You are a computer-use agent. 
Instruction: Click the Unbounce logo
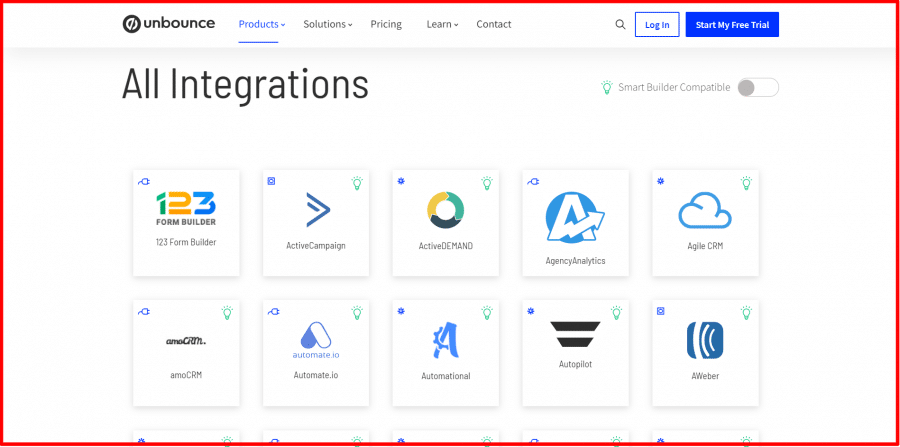coord(169,24)
